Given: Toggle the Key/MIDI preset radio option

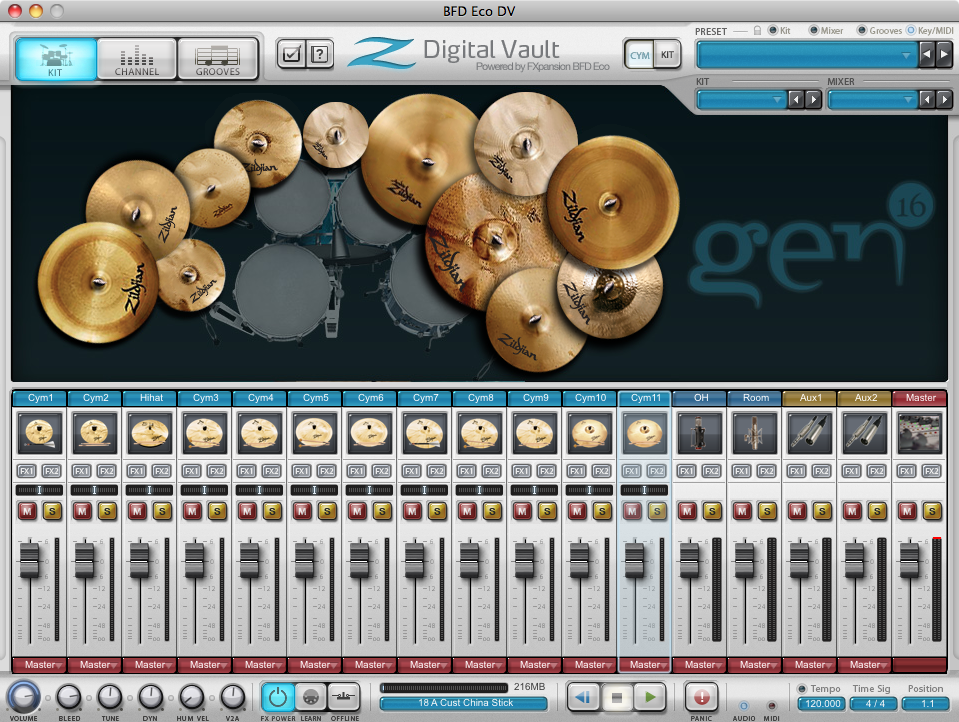Looking at the screenshot, I should tap(911, 30).
